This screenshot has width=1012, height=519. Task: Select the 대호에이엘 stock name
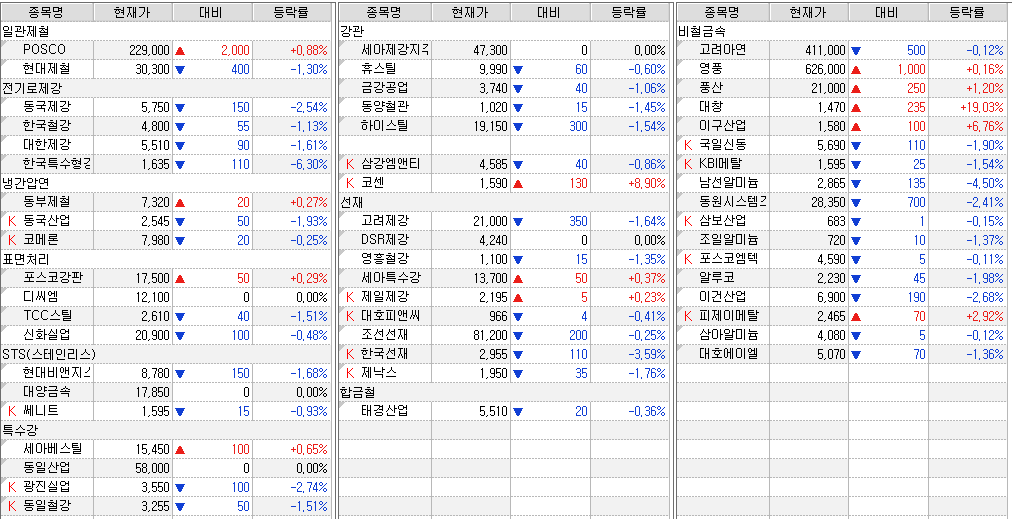(729, 354)
